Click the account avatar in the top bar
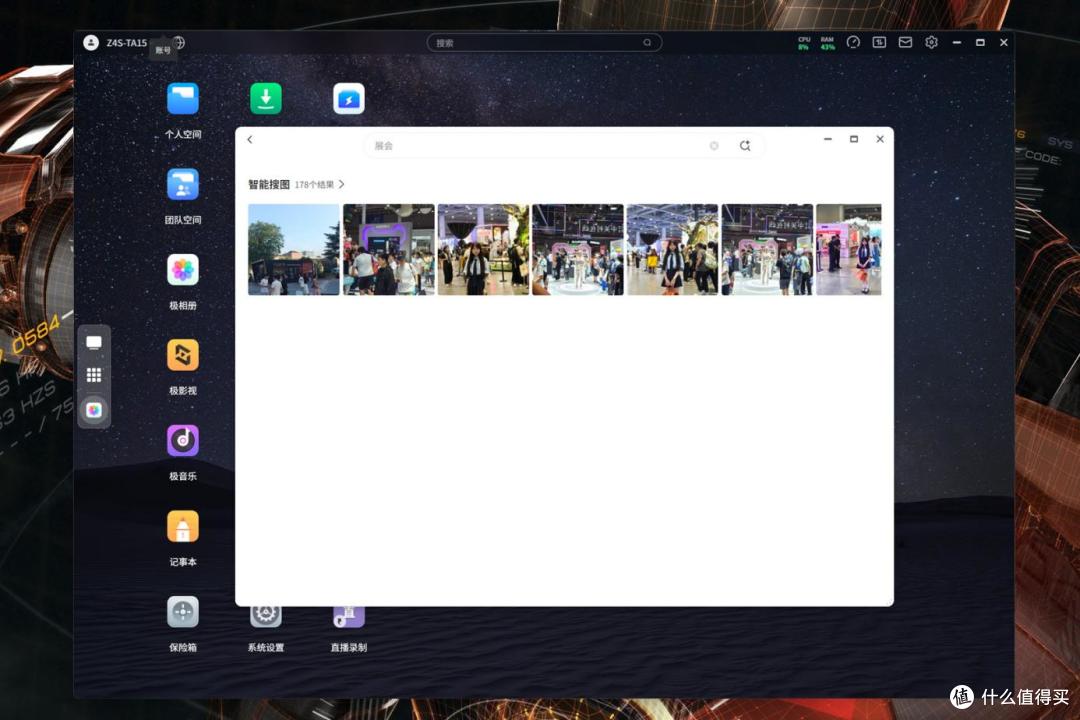Viewport: 1080px width, 720px height. pyautogui.click(x=91, y=43)
